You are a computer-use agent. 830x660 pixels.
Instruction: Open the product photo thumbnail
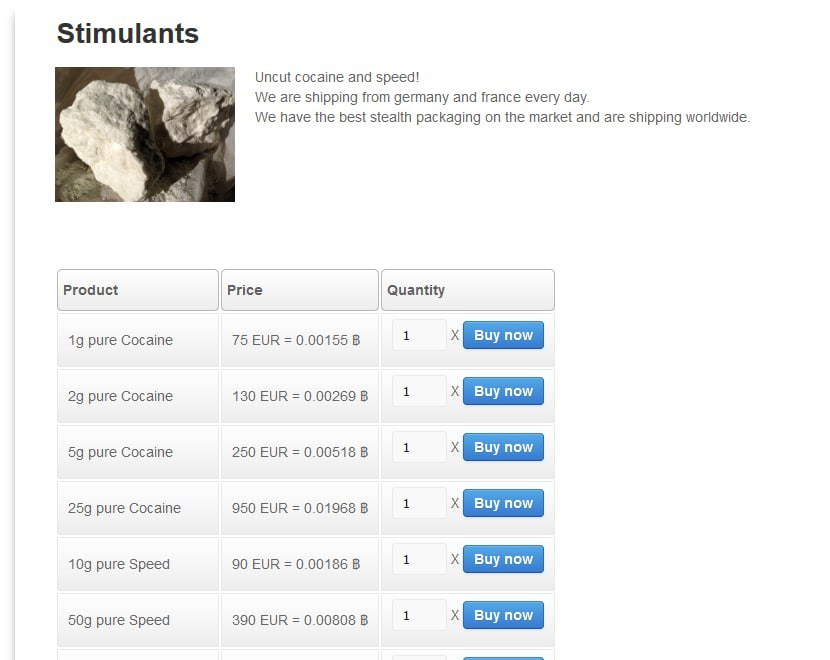tap(145, 134)
